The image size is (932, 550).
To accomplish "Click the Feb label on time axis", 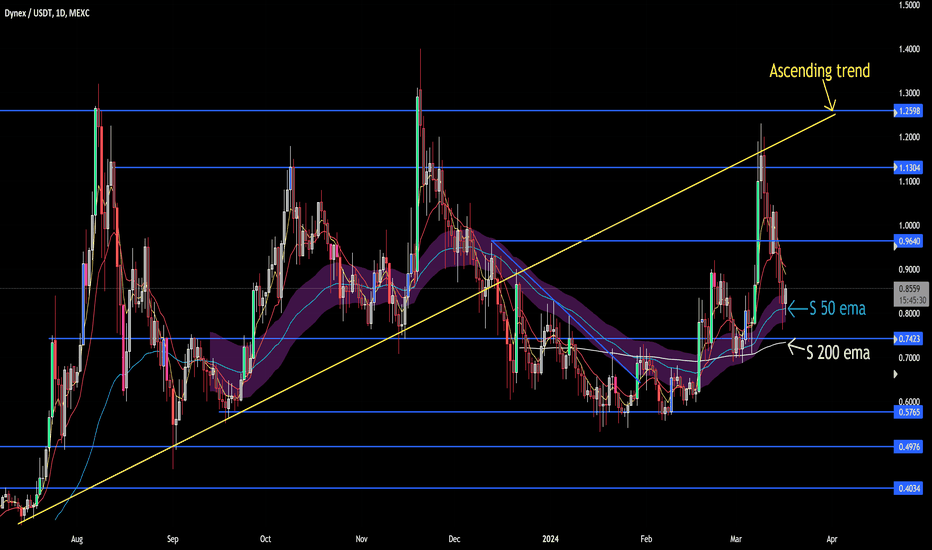I will tap(646, 539).
